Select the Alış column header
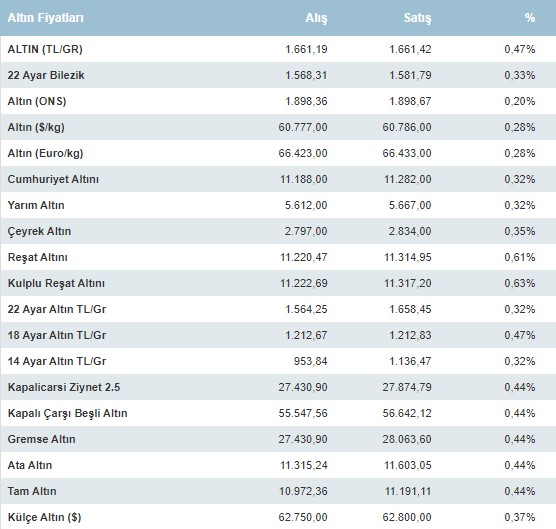This screenshot has height=529, width=556. [316, 18]
